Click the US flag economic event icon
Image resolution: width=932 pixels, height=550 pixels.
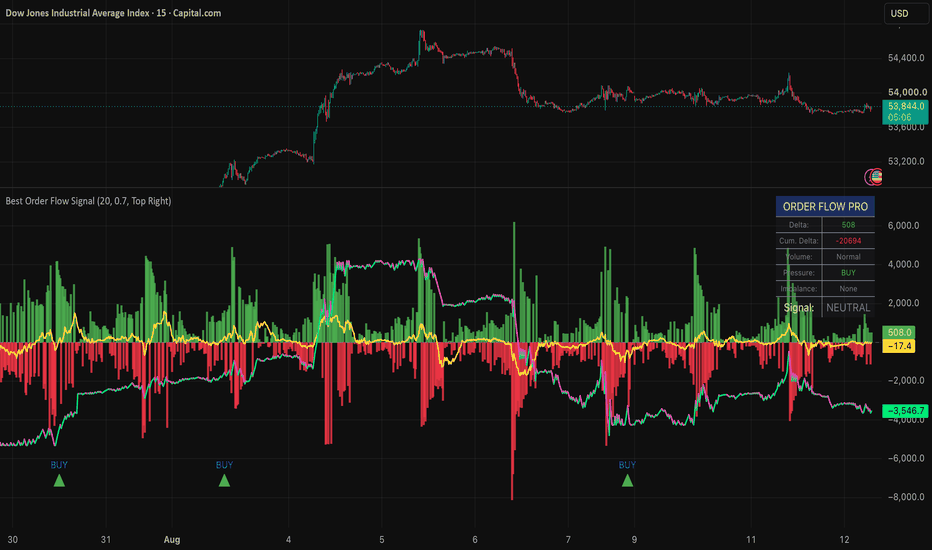876,176
